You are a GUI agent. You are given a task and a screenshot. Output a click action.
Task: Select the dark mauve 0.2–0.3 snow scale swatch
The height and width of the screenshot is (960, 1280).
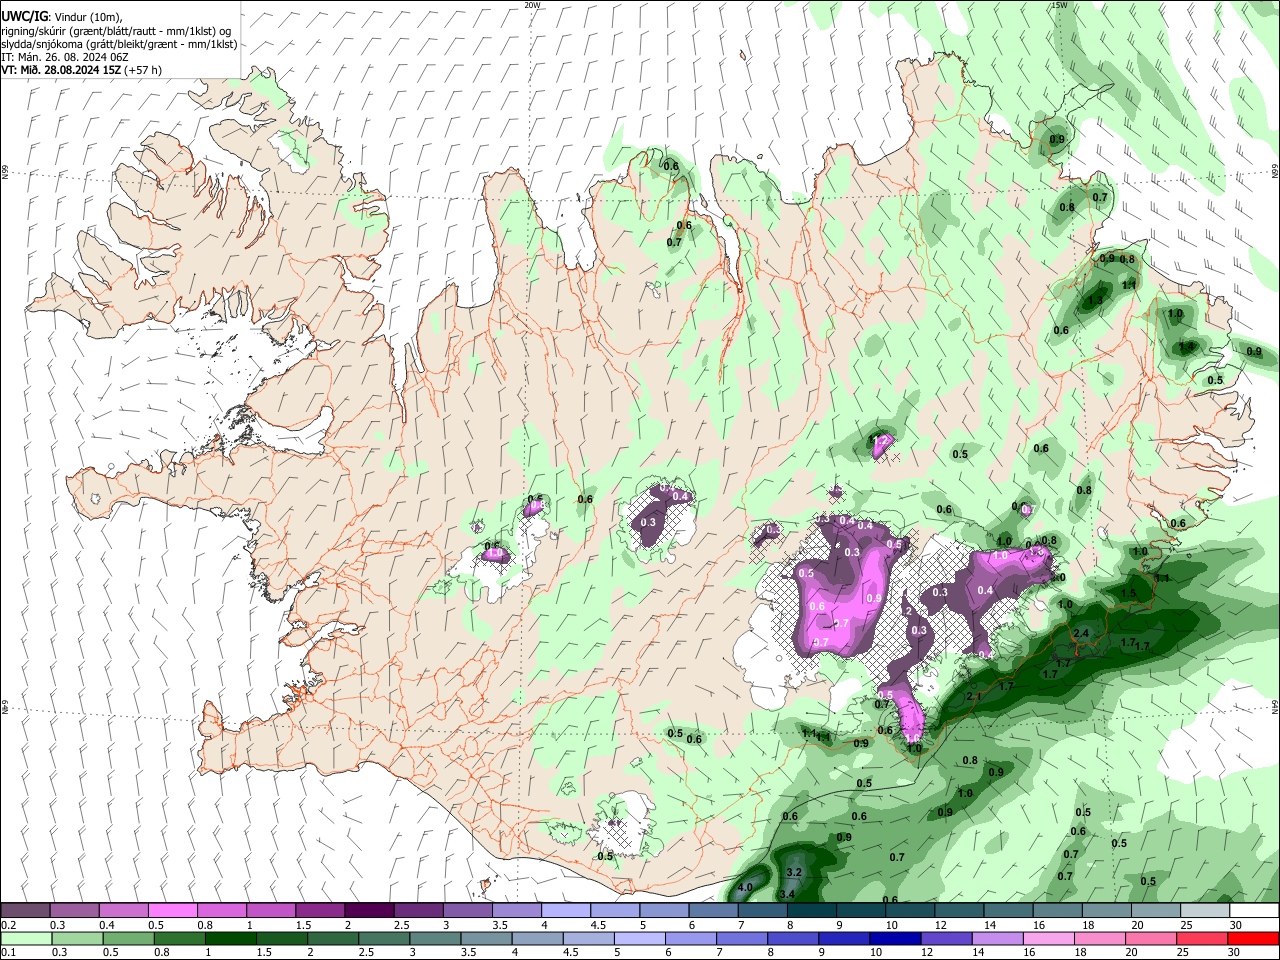[x=25, y=910]
